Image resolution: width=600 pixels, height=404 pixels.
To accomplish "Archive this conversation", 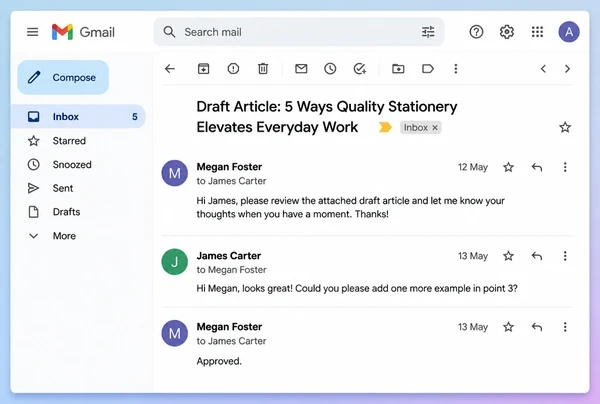I will coord(204,69).
